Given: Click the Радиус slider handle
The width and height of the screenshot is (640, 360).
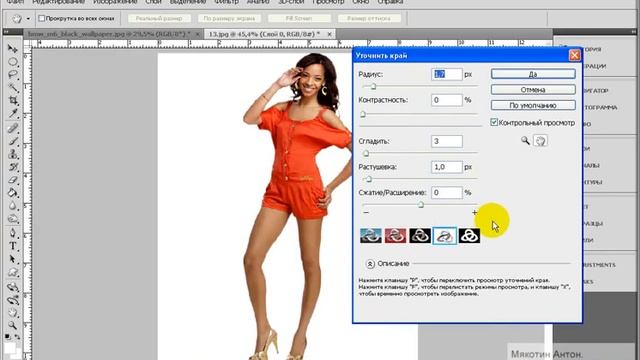Looking at the screenshot, I should [x=373, y=87].
